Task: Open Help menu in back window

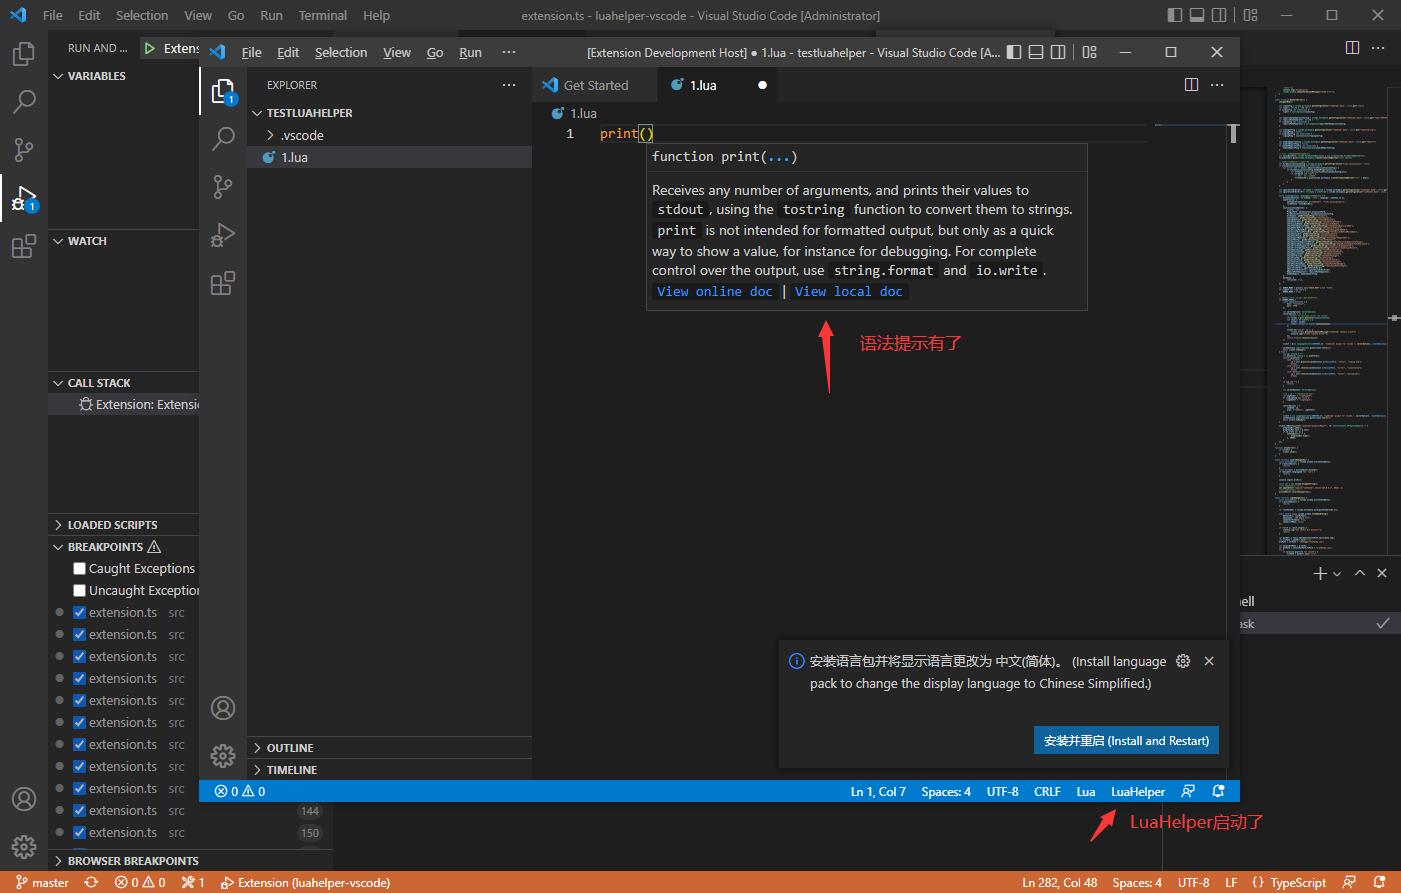Action: coord(376,15)
